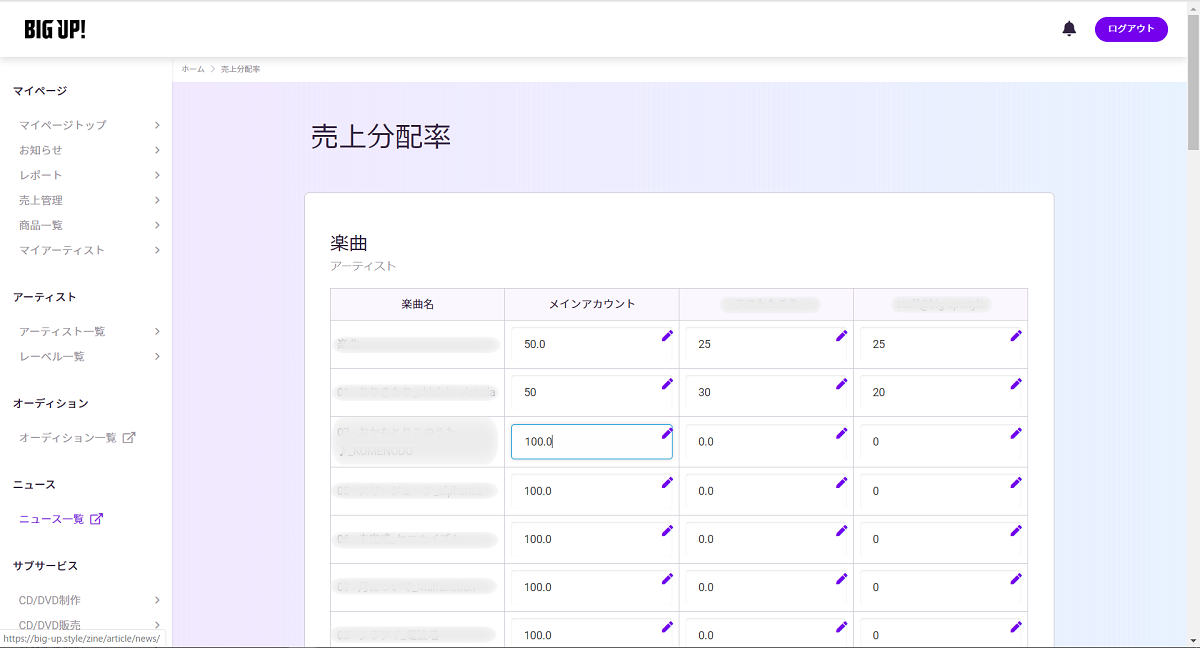This screenshot has height=648, width=1200.
Task: Click pencil icon in the focused 100.0 field
Action: point(667,433)
